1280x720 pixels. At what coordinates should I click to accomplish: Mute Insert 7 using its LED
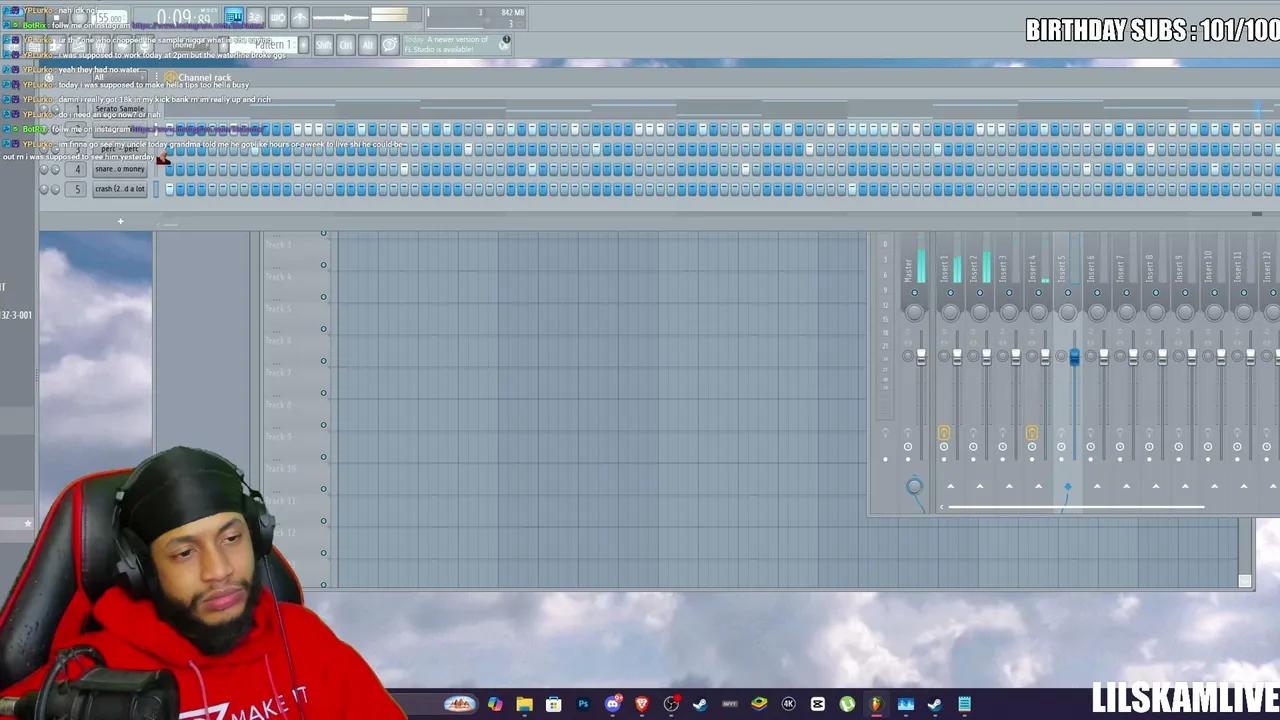tap(1127, 292)
